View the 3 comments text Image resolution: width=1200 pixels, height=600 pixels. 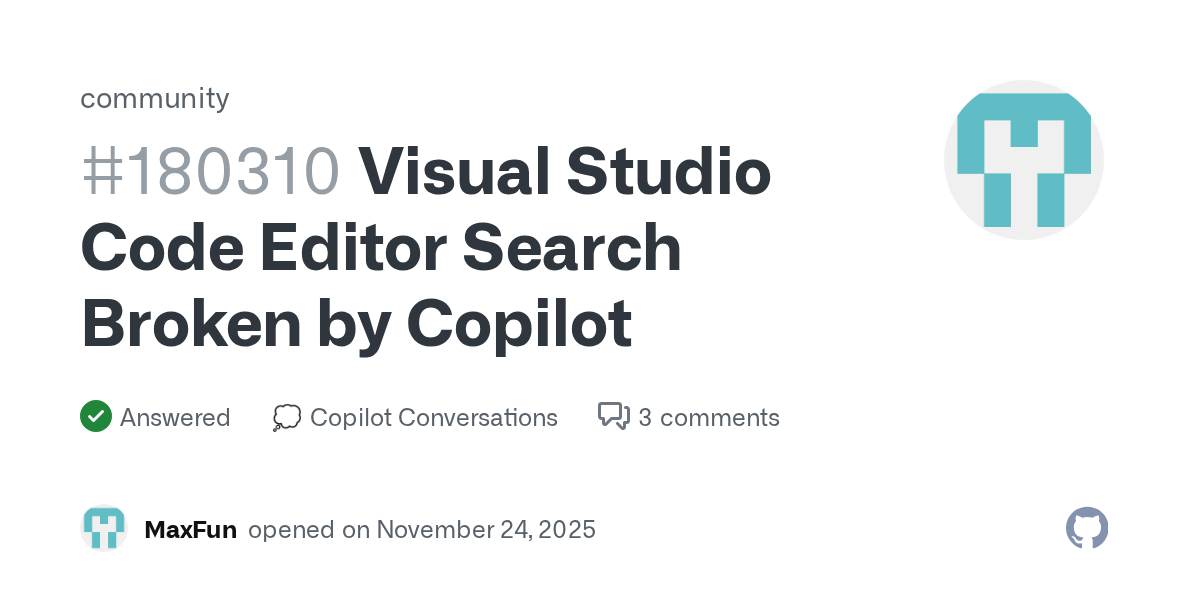(x=709, y=417)
